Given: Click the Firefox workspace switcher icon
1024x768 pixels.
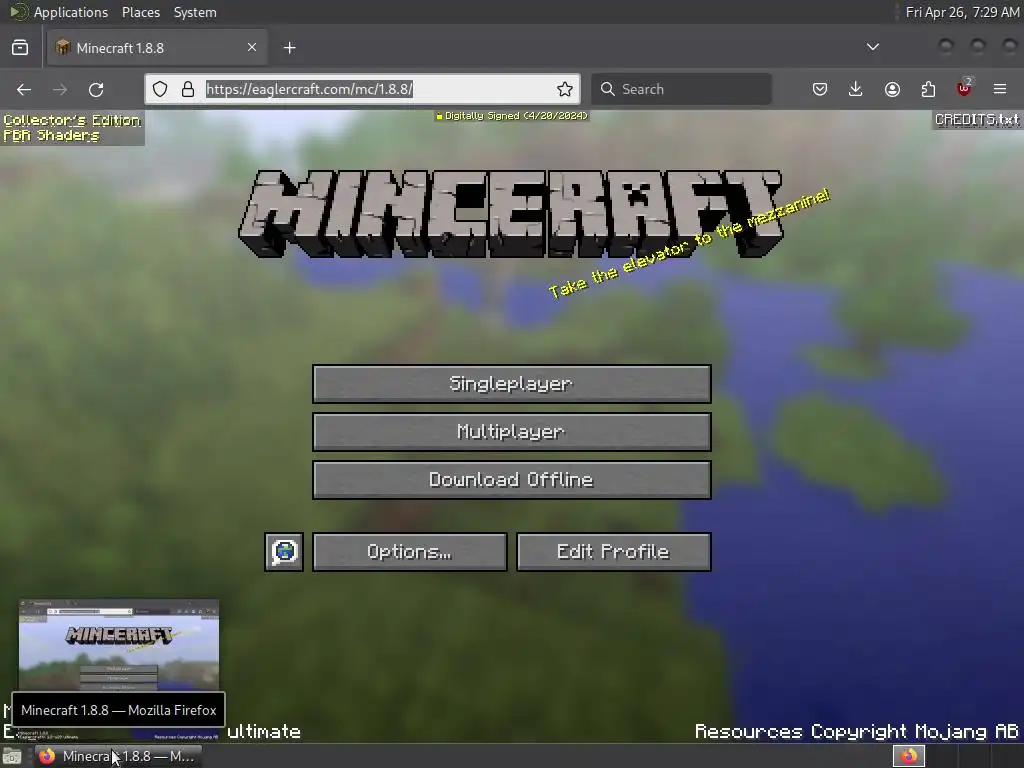Looking at the screenshot, I should pos(909,756).
